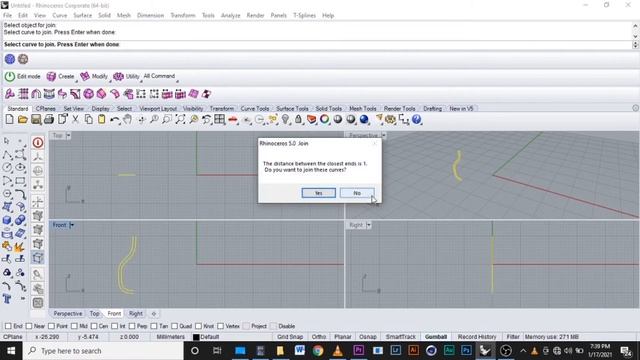The height and width of the screenshot is (360, 640).
Task: Click the blue Render sphere icon
Action: tap(364, 120)
